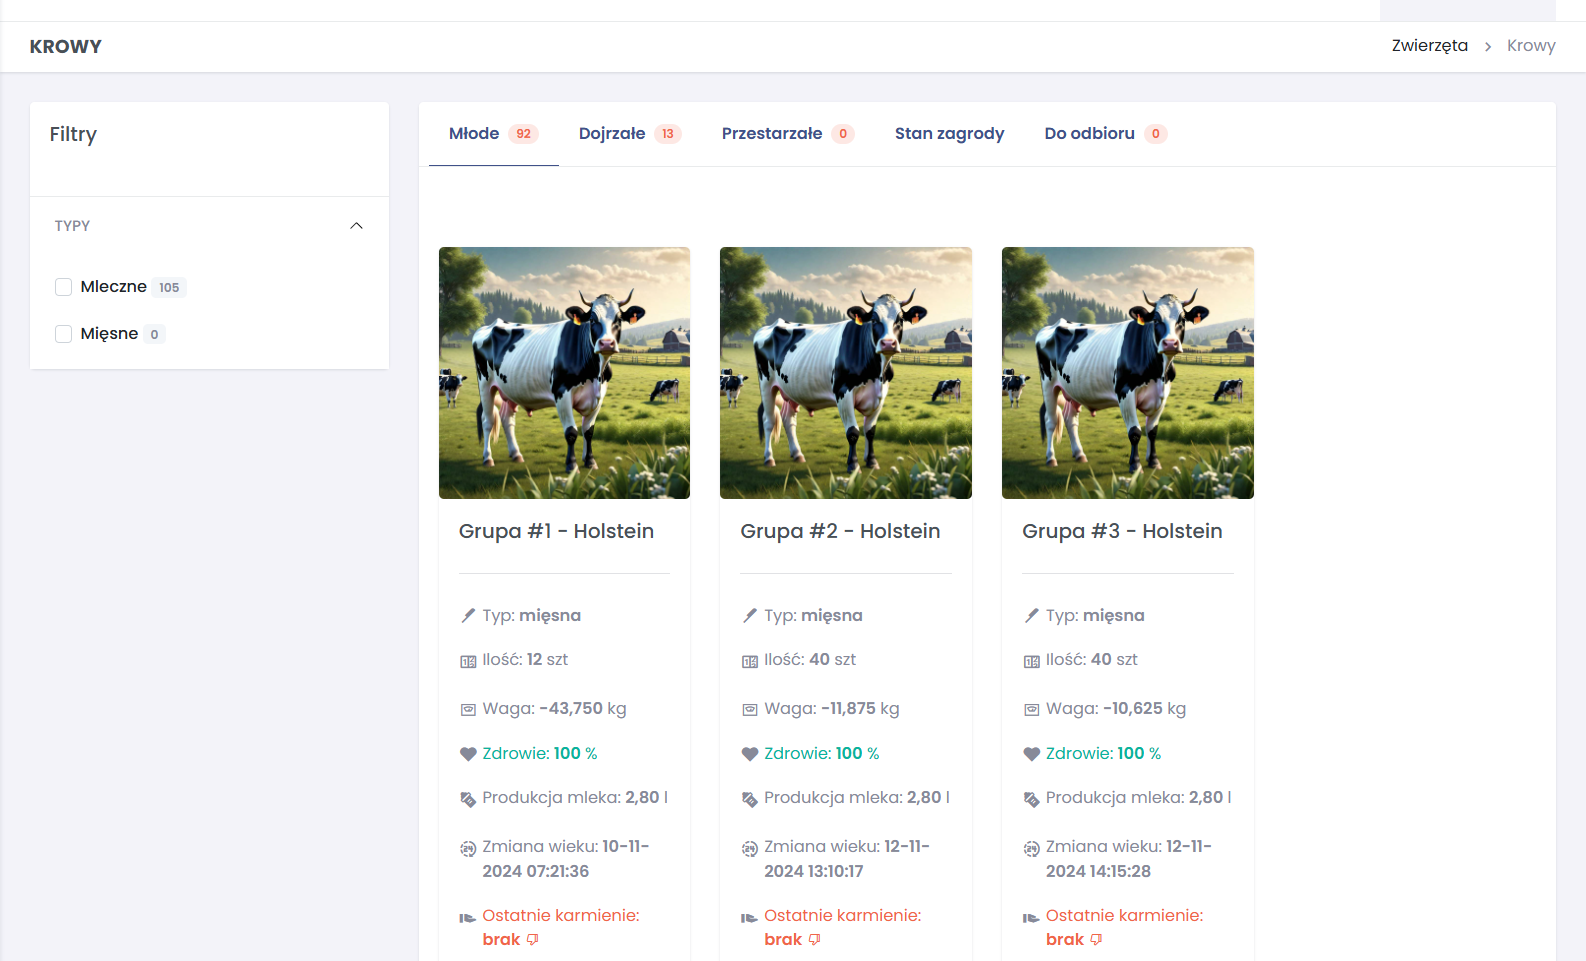
Task: Open the Grupa #1 - Holstein title
Action: (x=556, y=531)
